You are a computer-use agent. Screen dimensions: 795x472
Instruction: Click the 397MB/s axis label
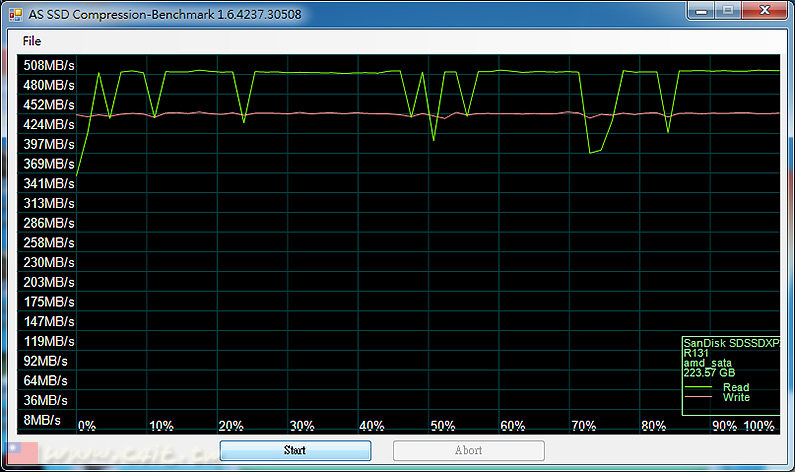49,144
